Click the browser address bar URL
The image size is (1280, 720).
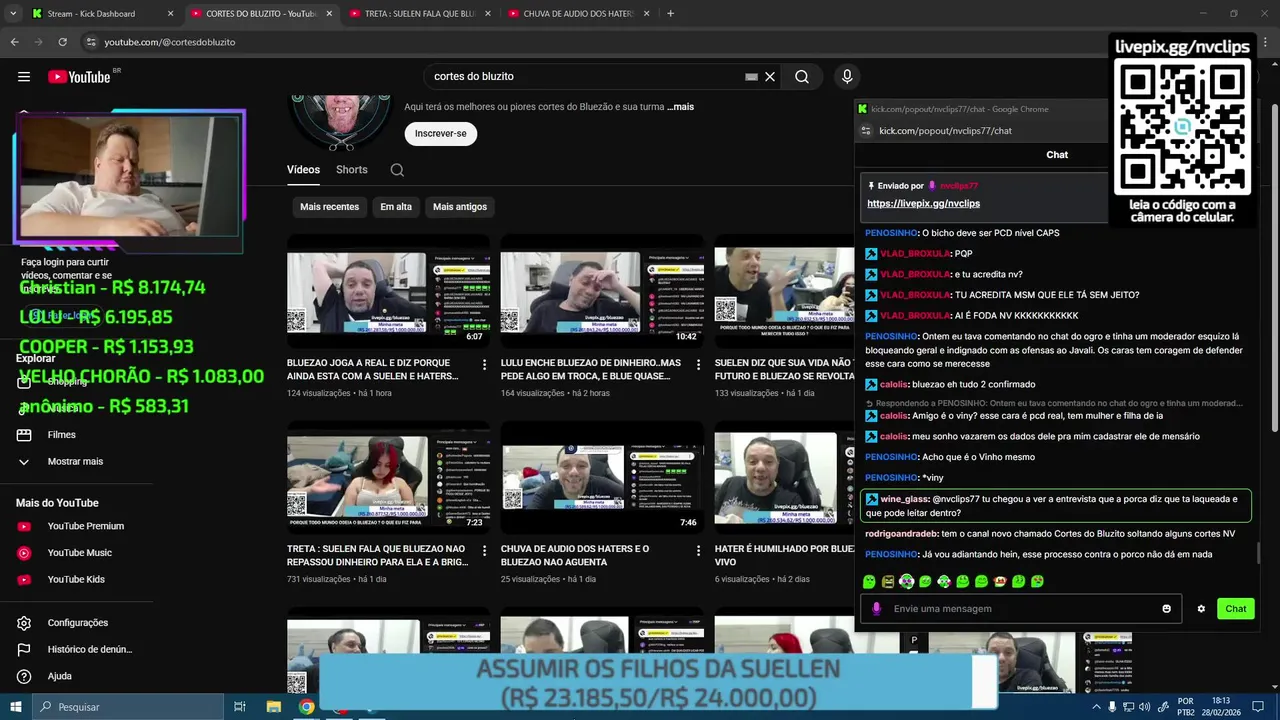coord(170,42)
